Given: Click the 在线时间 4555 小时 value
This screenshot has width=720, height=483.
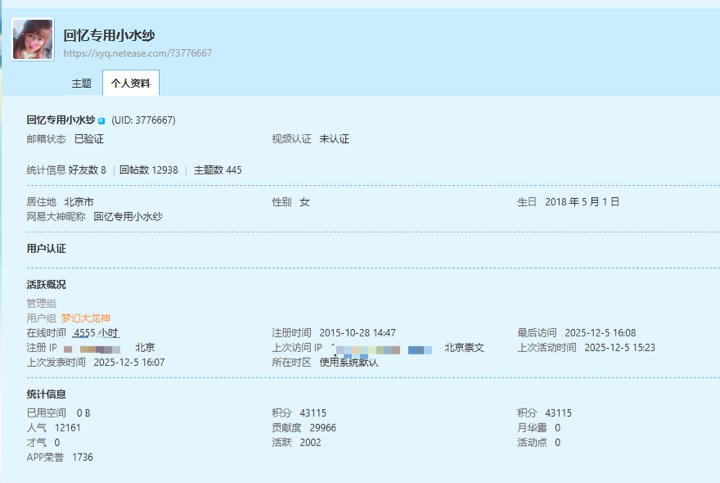Looking at the screenshot, I should pos(96,333).
